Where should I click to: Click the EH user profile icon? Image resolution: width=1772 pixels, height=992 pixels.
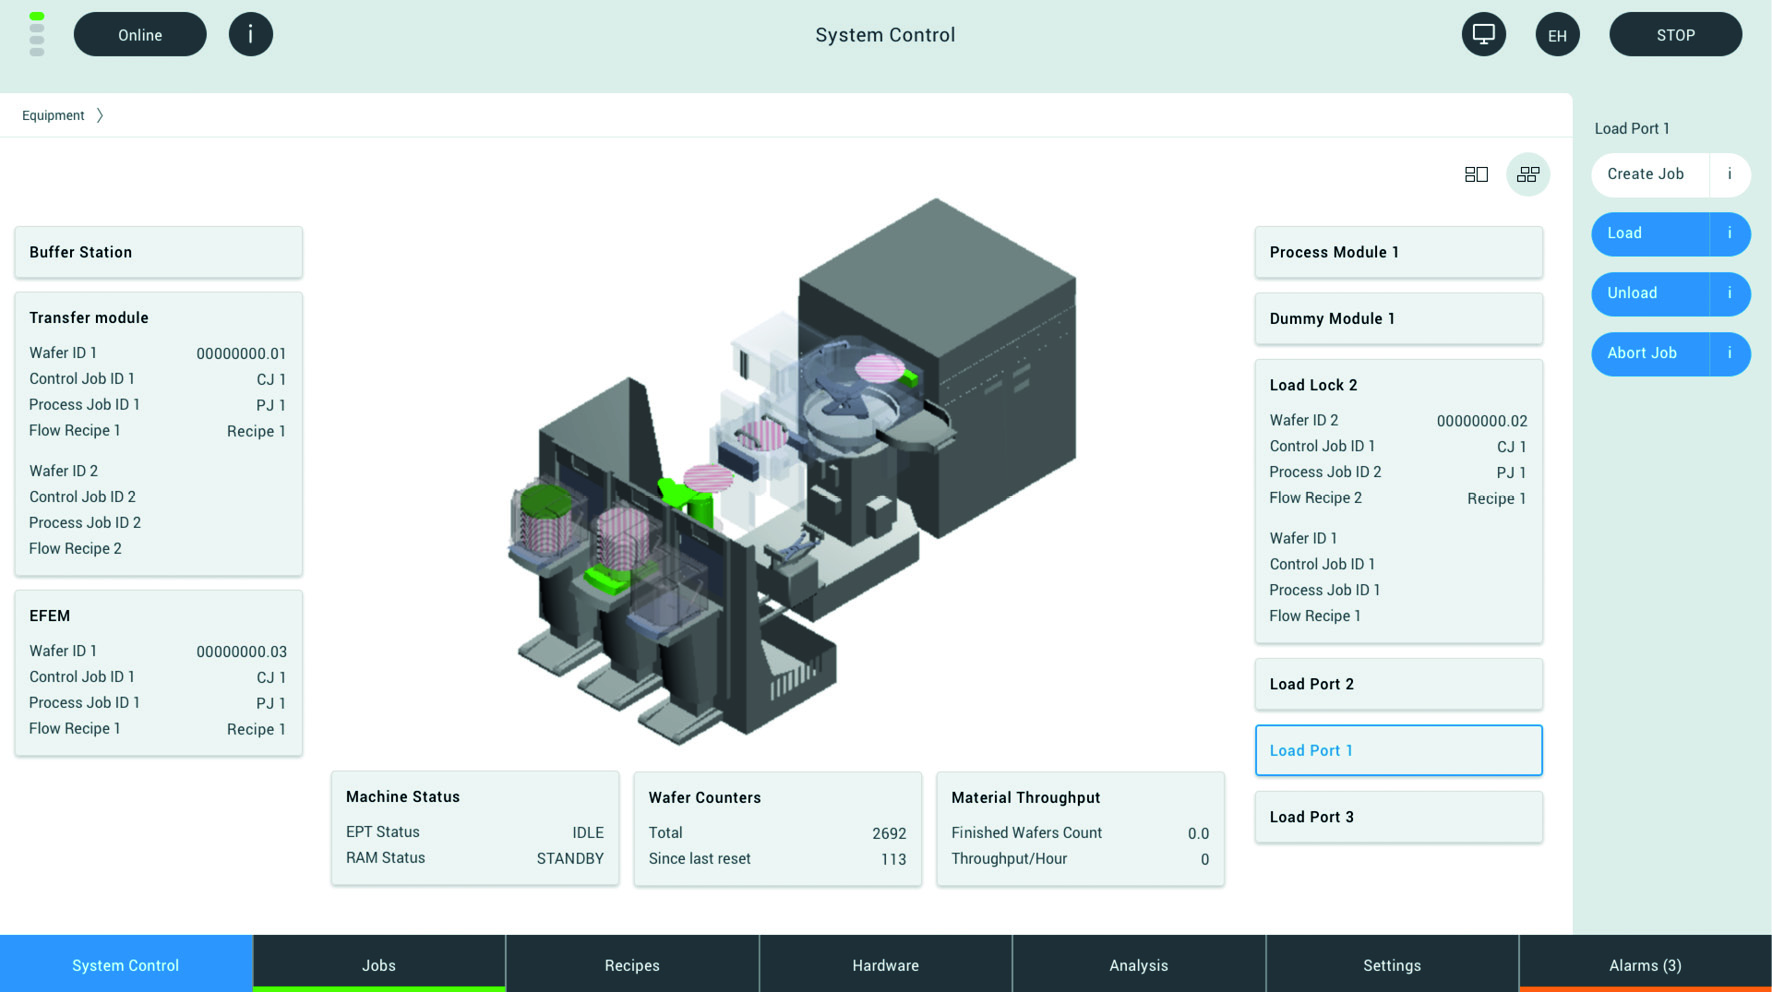click(x=1557, y=35)
